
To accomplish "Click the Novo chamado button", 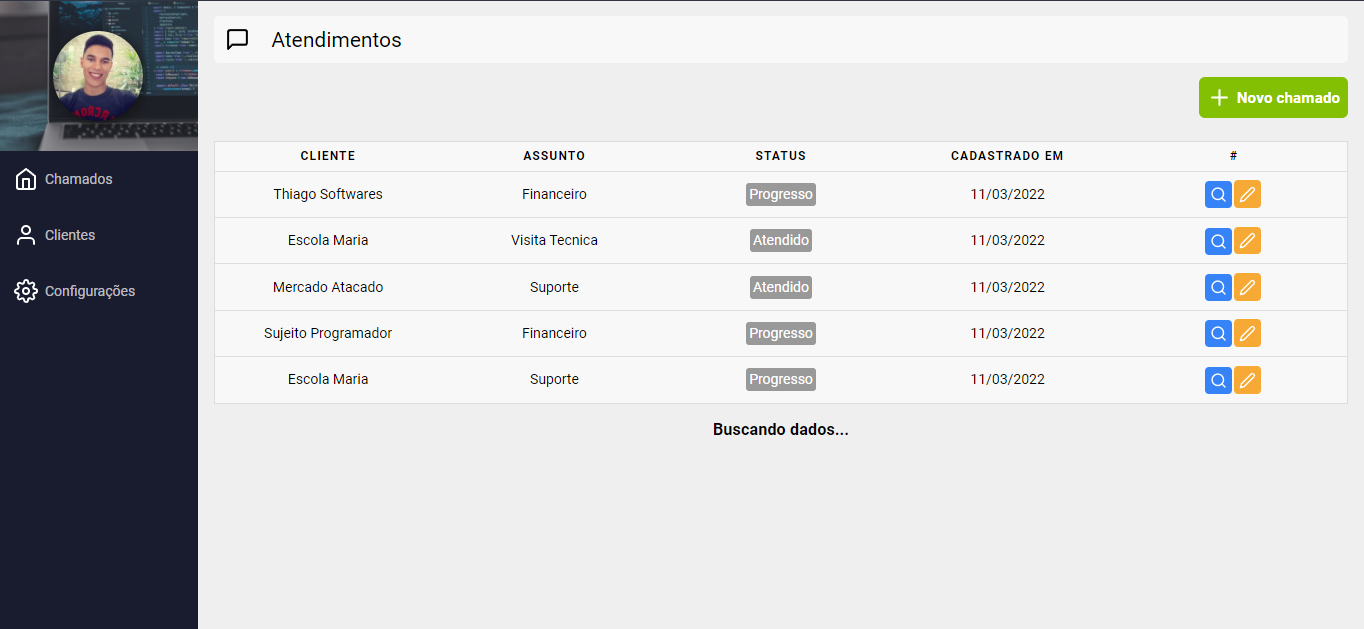I will (x=1273, y=98).
